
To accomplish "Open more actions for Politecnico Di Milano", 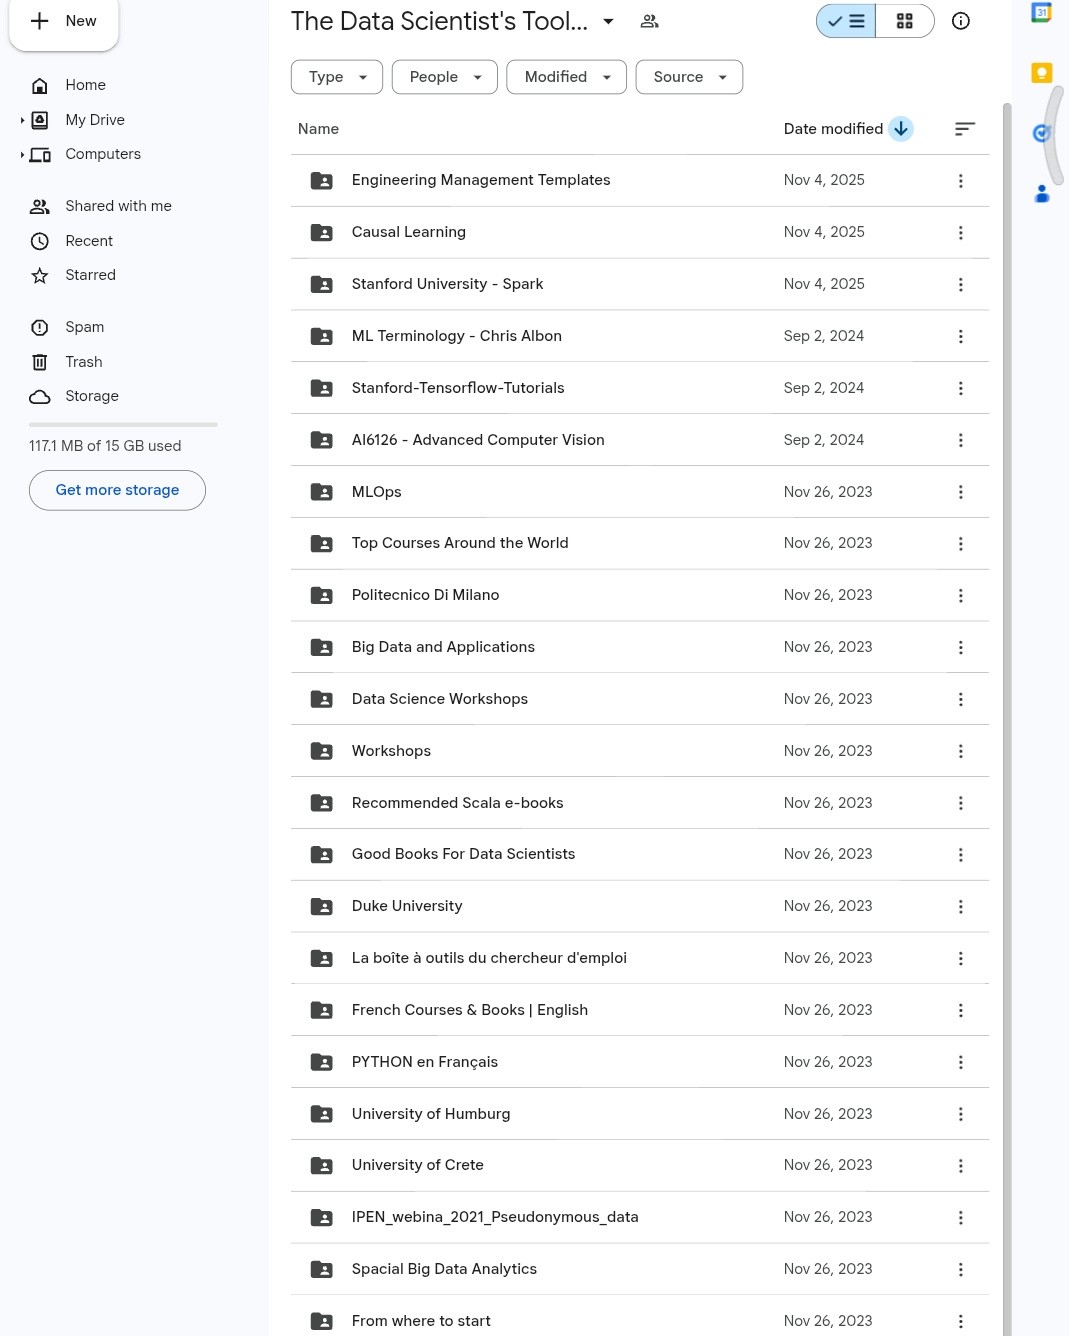I will (x=961, y=596).
